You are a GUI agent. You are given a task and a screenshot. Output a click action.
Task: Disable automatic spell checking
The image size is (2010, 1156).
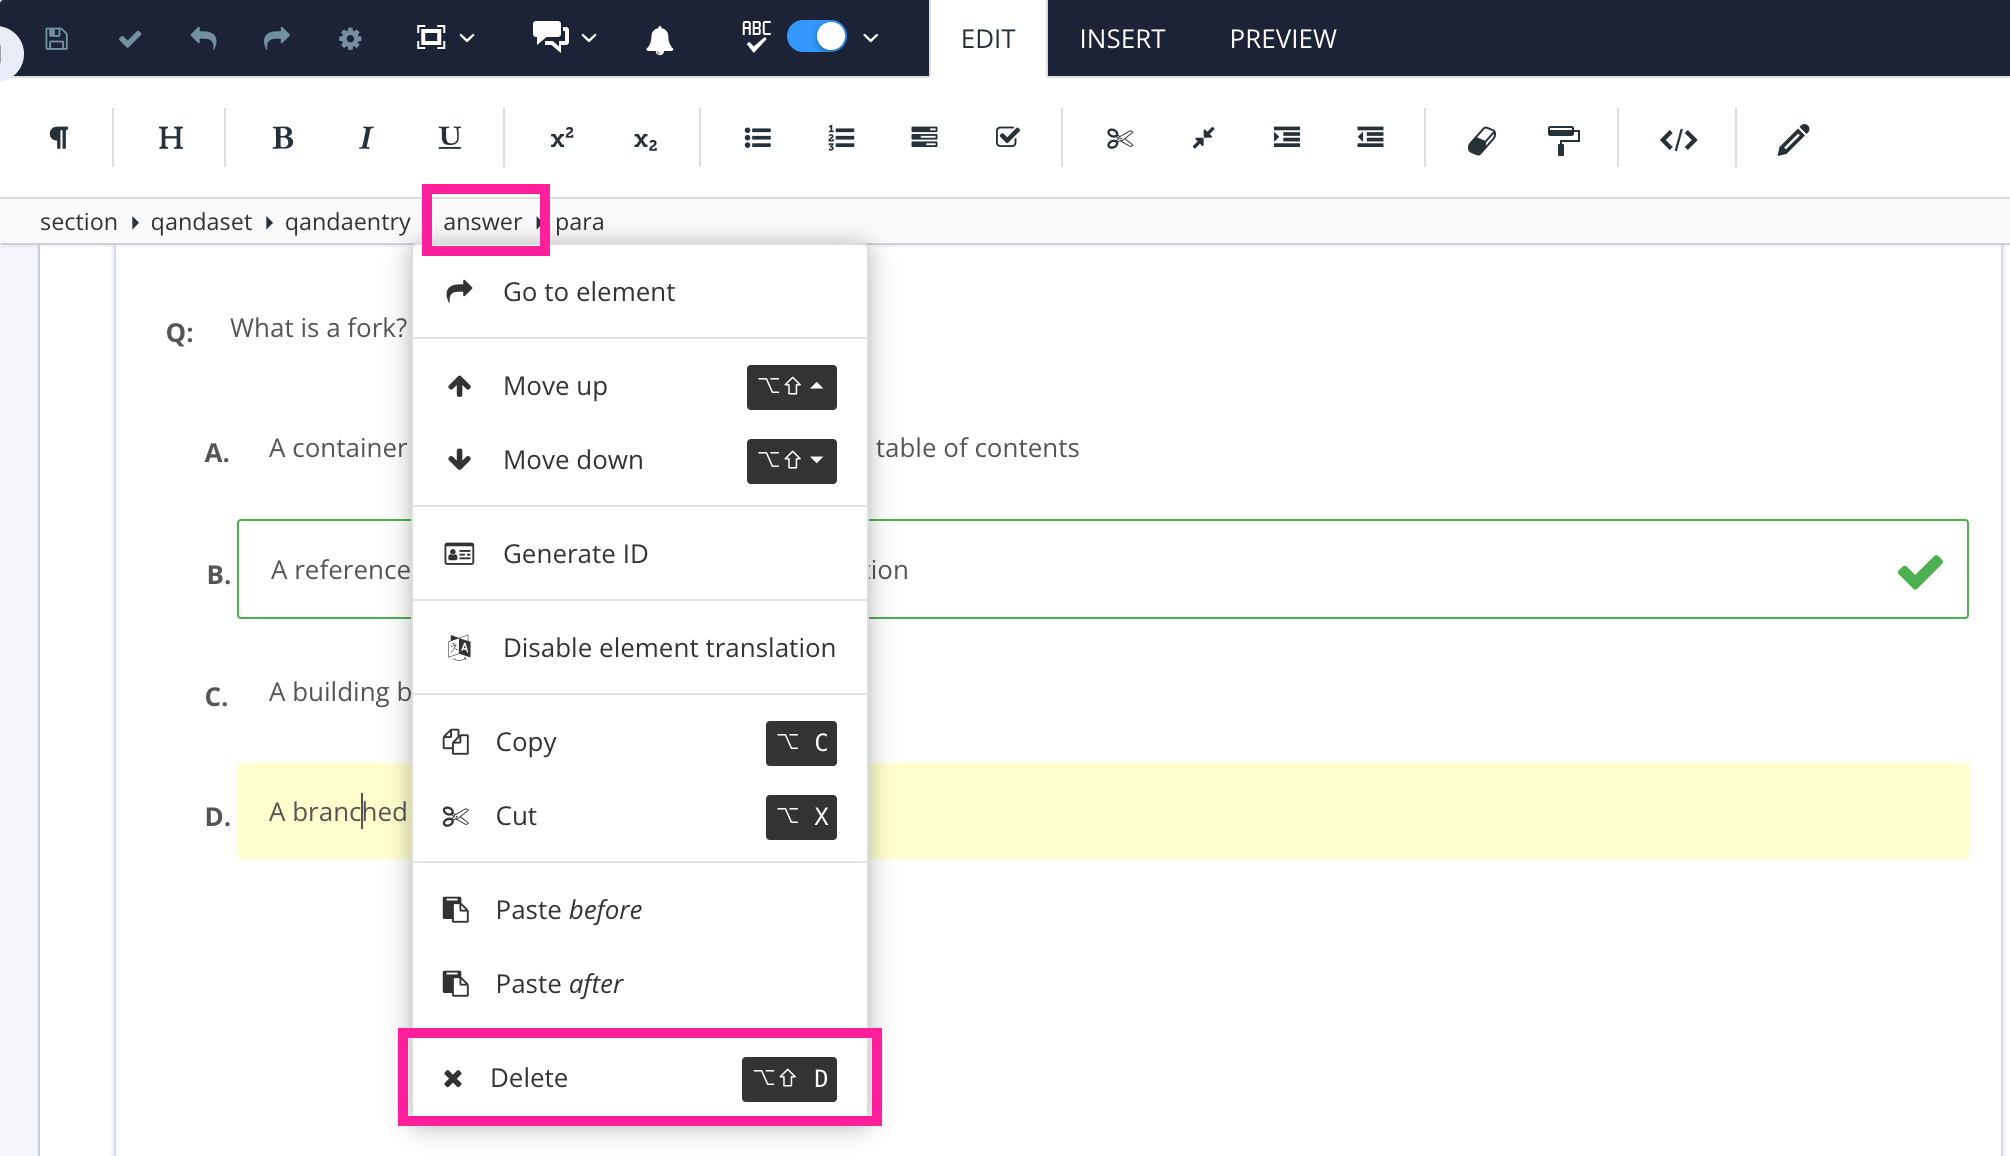pos(816,37)
